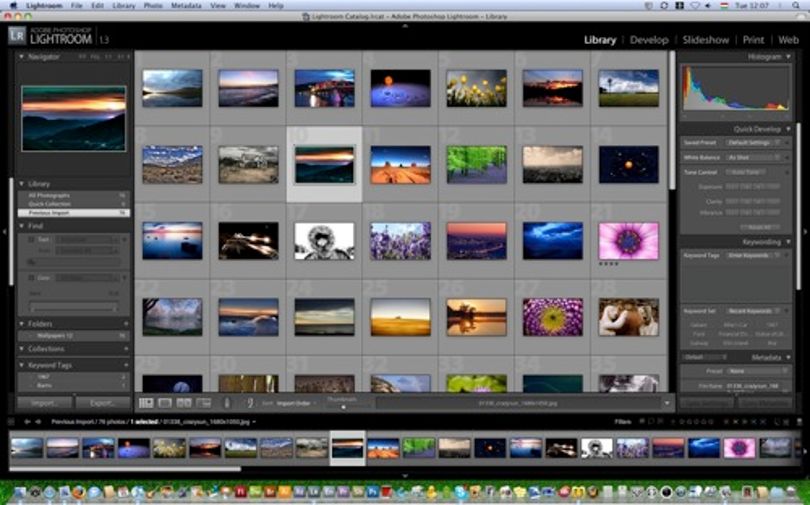The height and width of the screenshot is (505, 810).
Task: Switch to Compare view in the toolbar
Action: (x=184, y=403)
